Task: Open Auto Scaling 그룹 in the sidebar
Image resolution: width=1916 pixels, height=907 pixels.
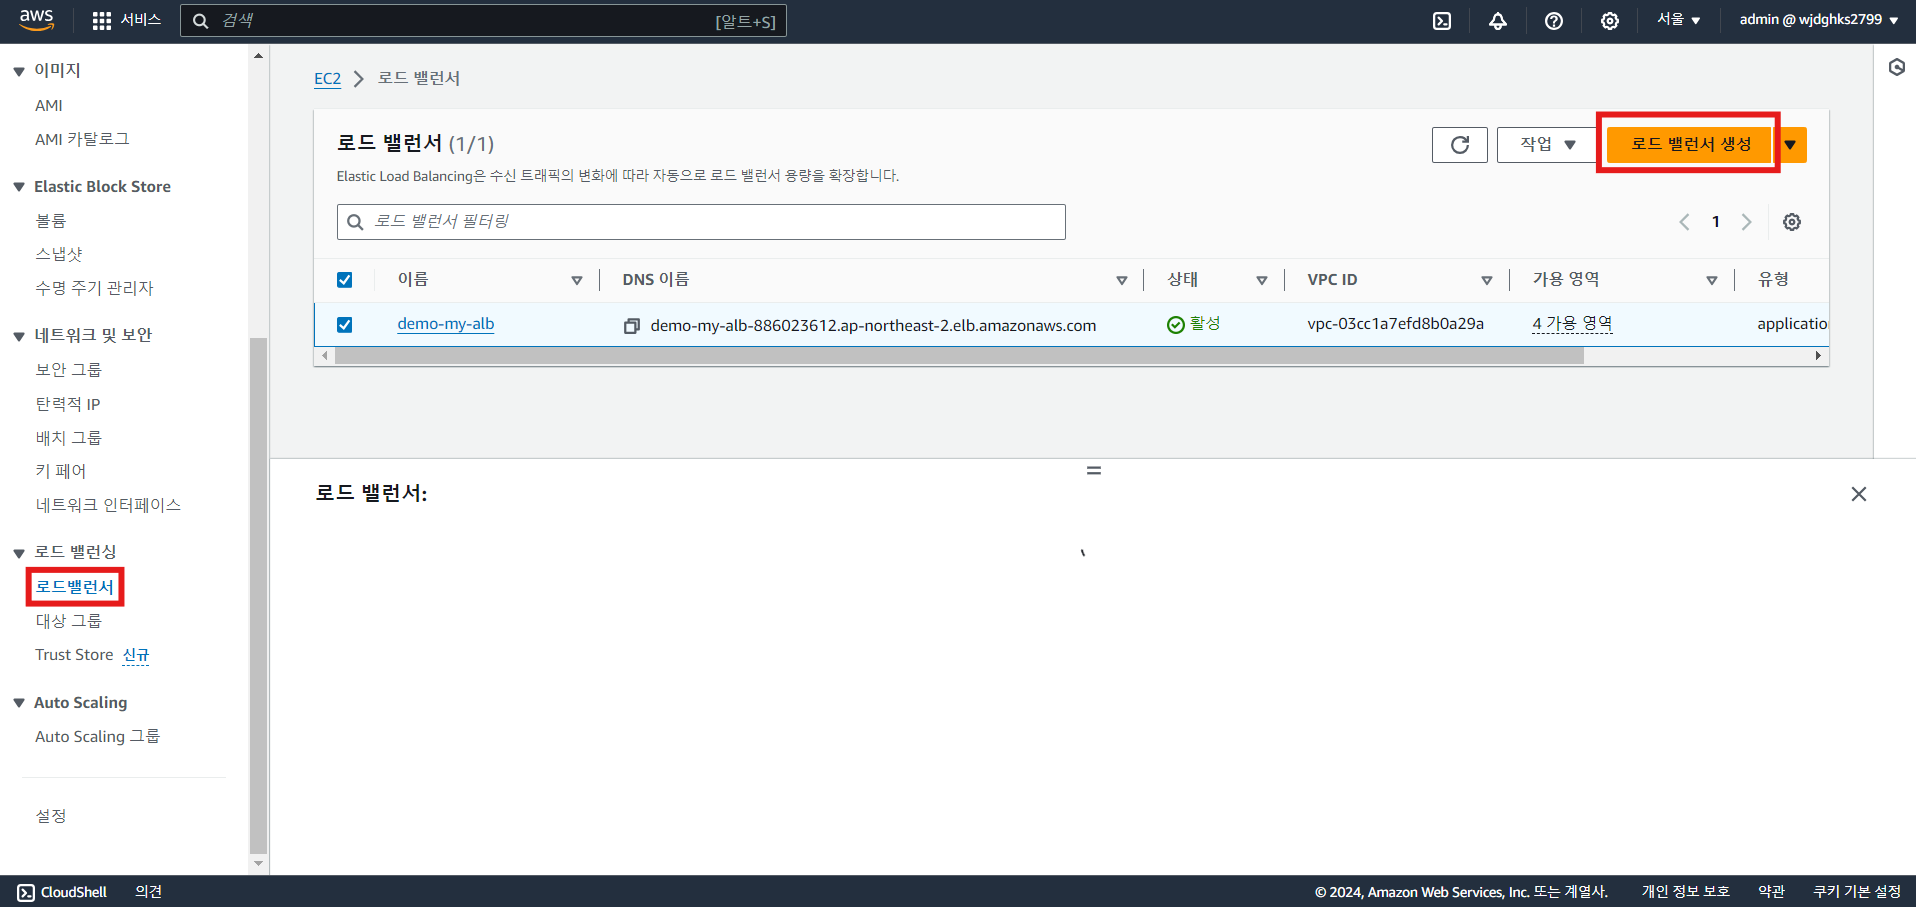Action: pyautogui.click(x=97, y=736)
